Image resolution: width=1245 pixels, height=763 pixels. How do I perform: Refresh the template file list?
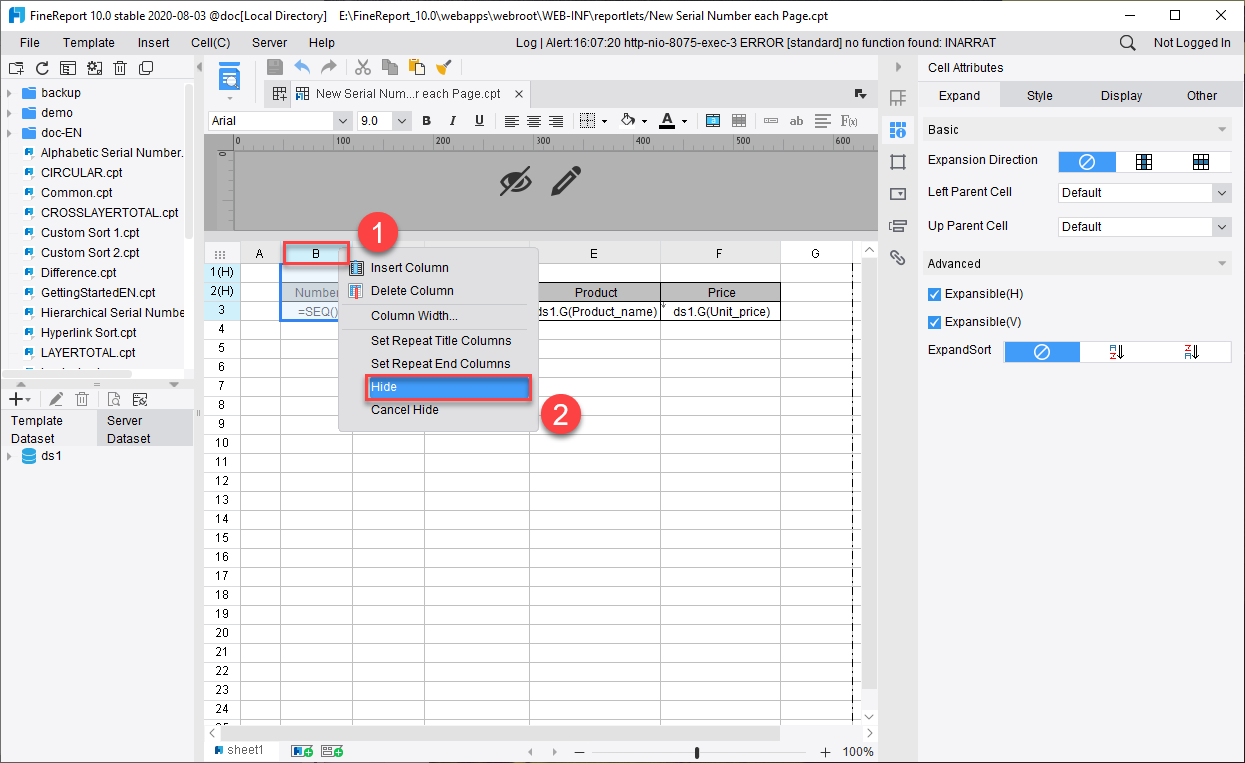click(x=42, y=68)
